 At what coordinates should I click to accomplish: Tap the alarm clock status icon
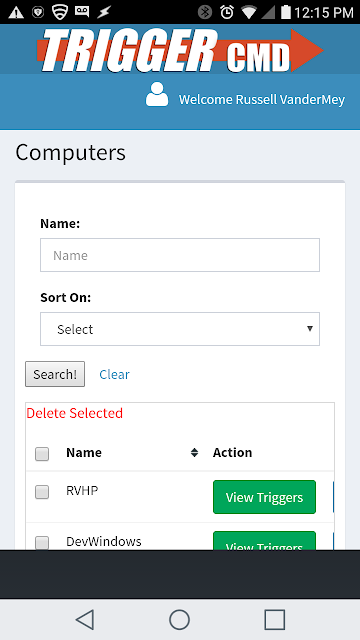227,12
